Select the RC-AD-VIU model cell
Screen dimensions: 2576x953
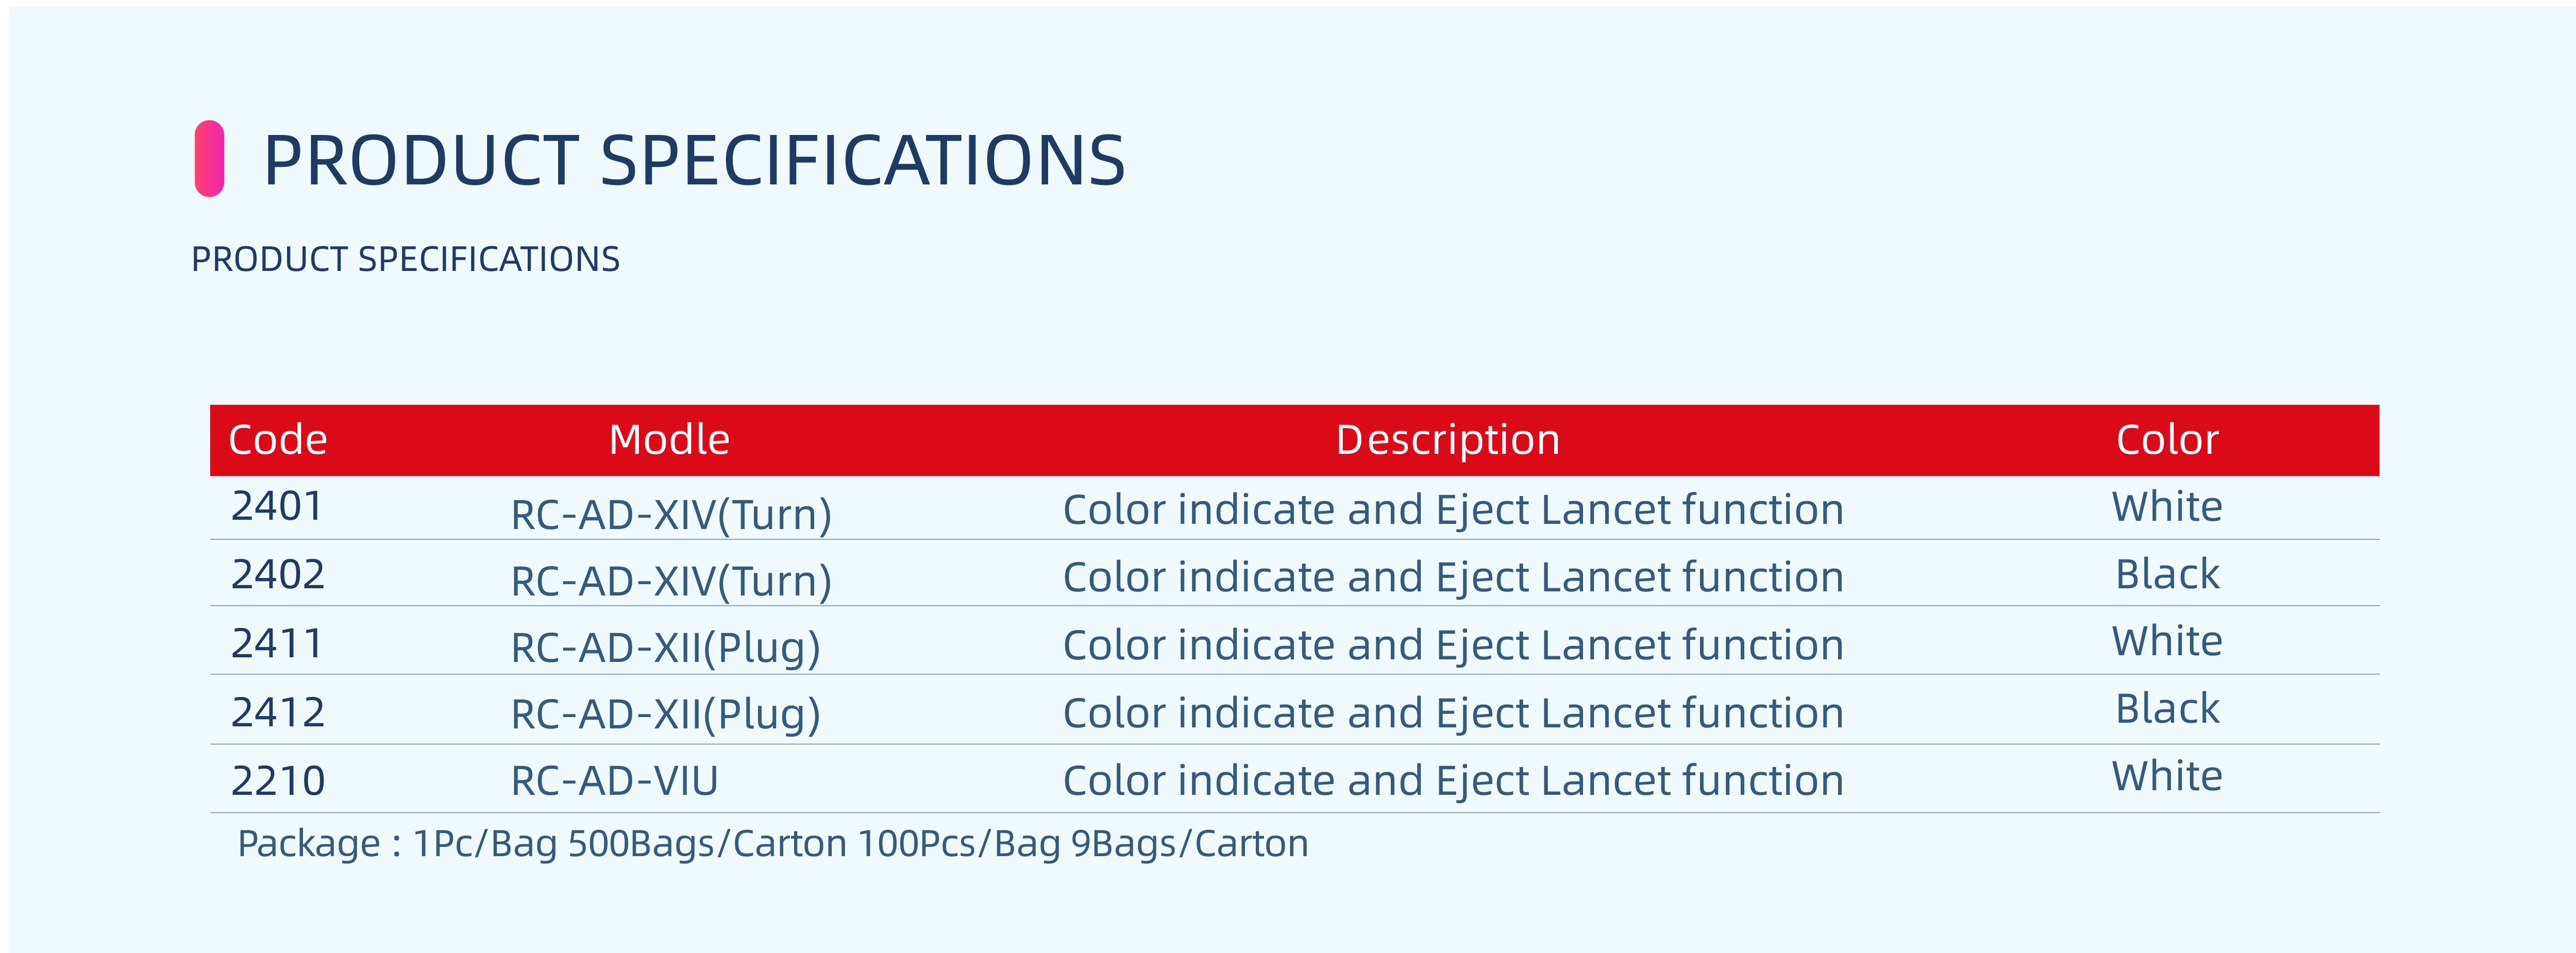tap(614, 781)
